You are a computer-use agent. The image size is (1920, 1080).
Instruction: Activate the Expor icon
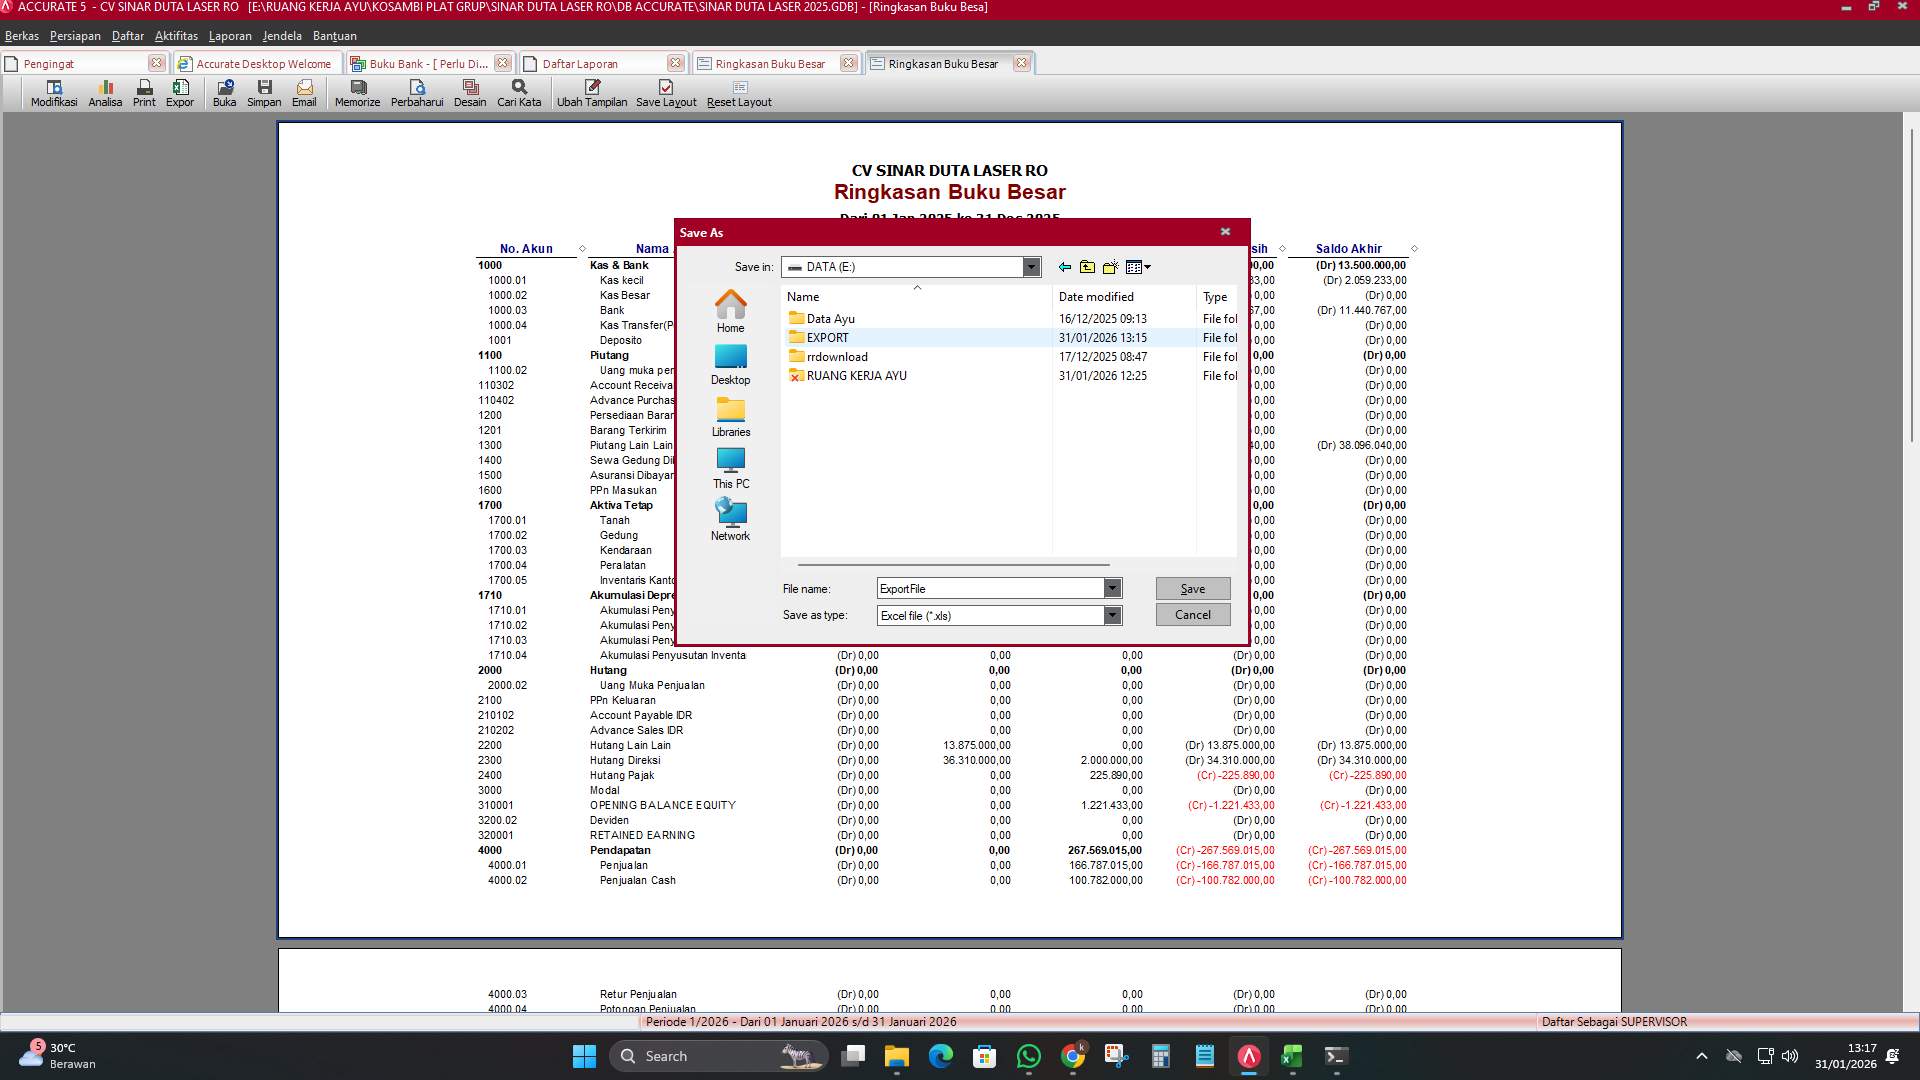180,92
